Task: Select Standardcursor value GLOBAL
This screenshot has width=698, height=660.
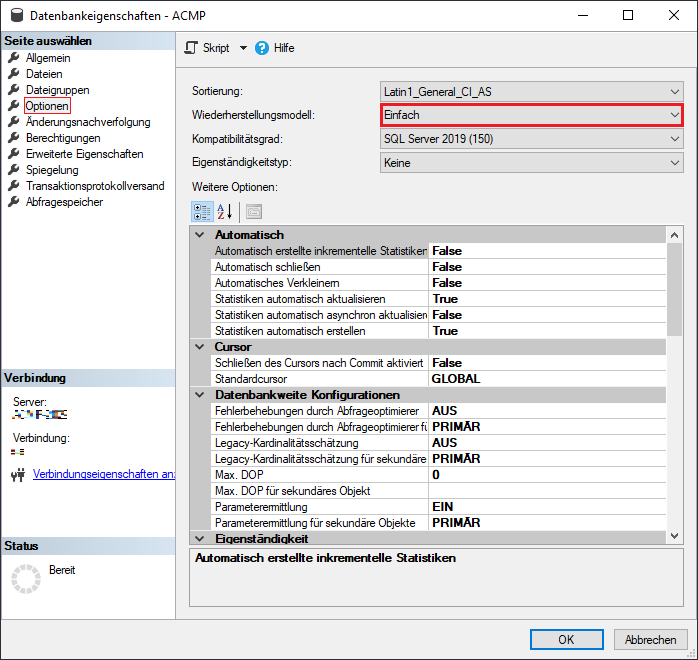Action: click(x=547, y=379)
